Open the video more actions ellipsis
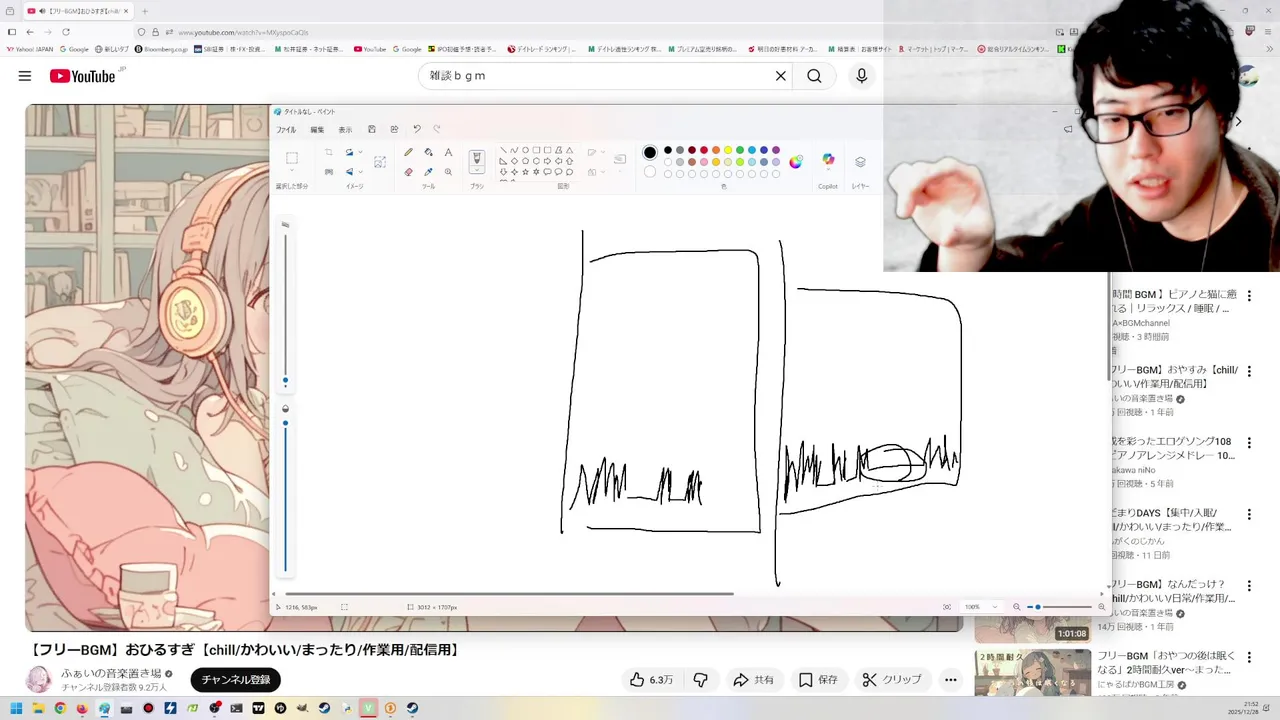Viewport: 1280px width, 720px height. click(x=951, y=679)
